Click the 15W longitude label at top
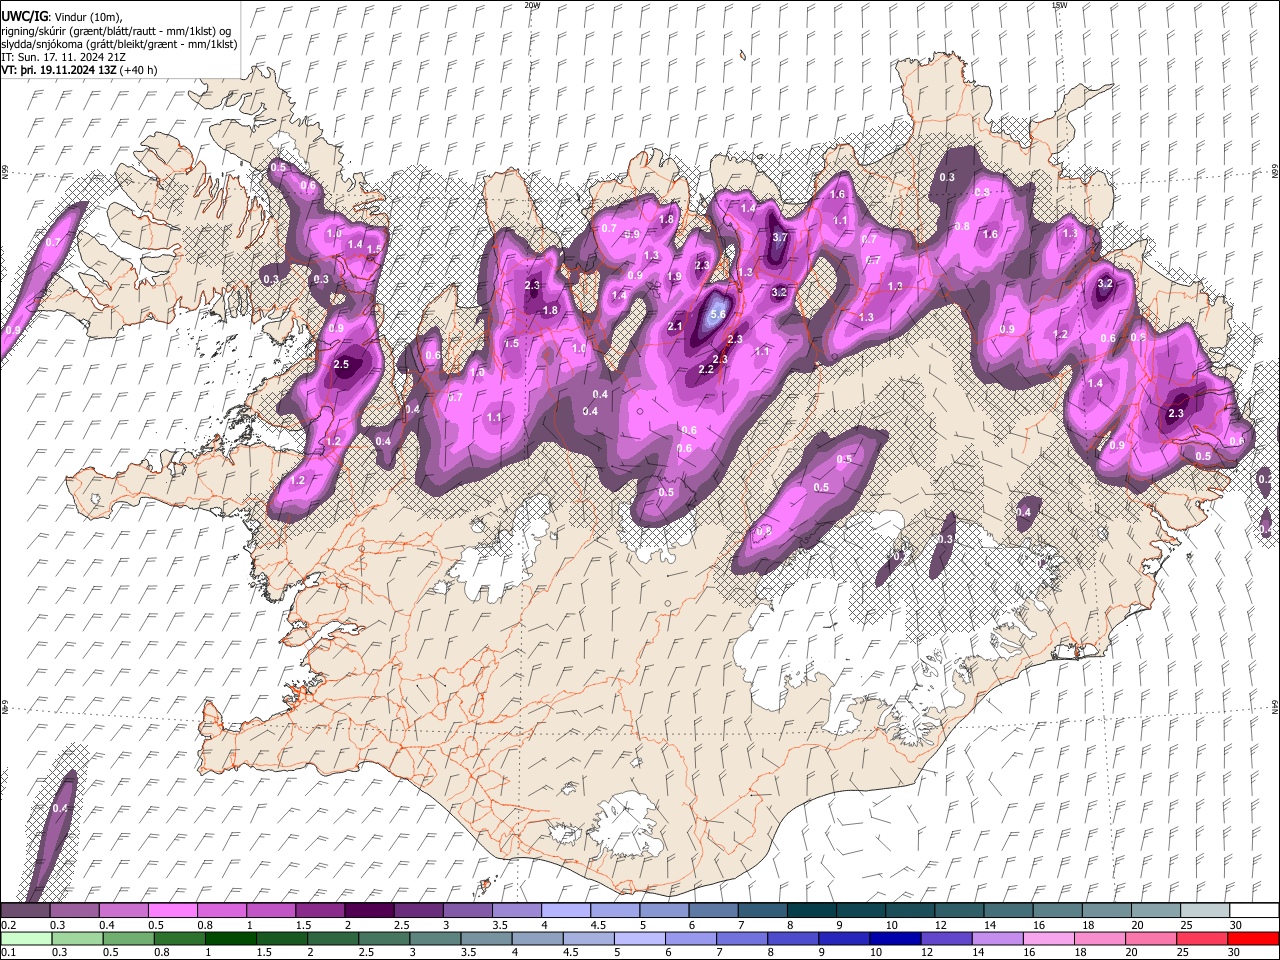The height and width of the screenshot is (960, 1280). tap(1059, 5)
